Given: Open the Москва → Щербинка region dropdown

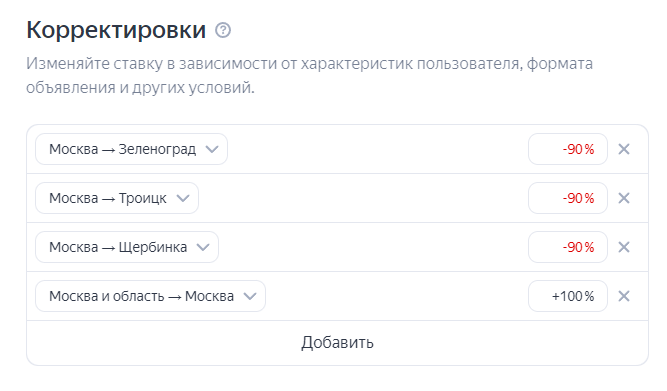Looking at the screenshot, I should click(x=127, y=247).
